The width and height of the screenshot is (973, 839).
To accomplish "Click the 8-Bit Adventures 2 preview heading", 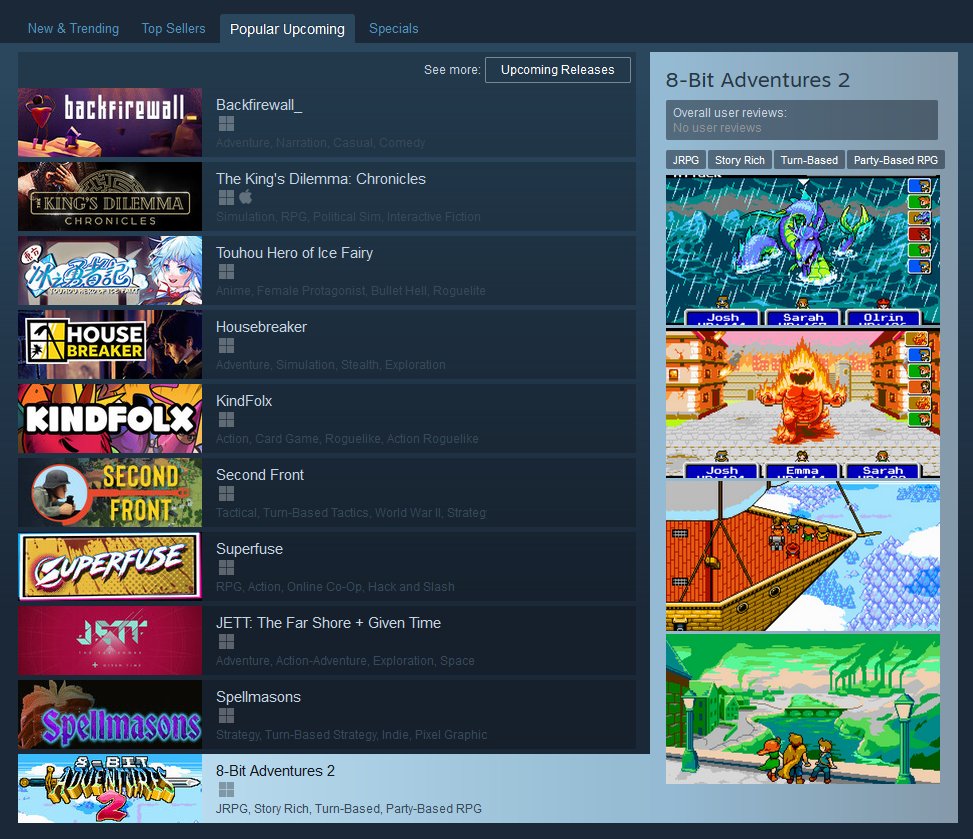I will click(758, 80).
